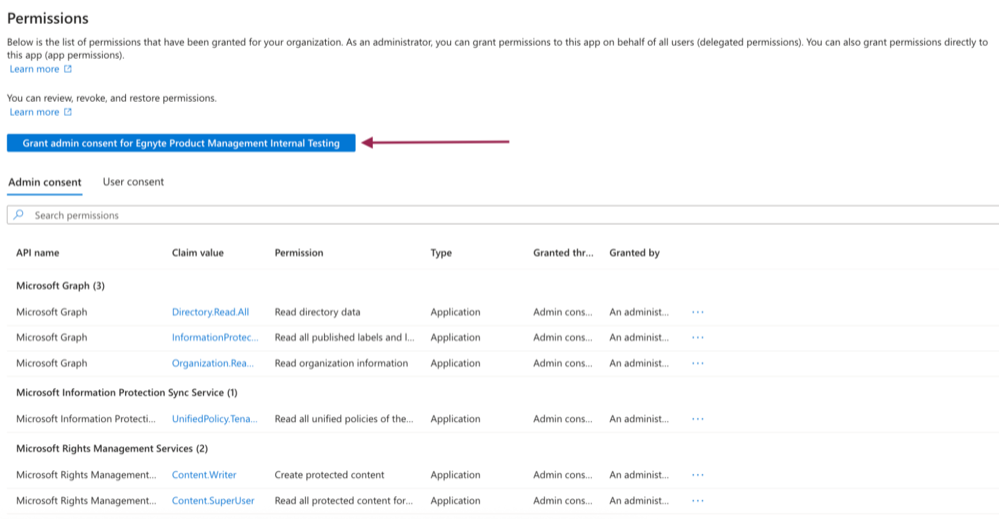
Task: Click the magnifier icon in the Search permissions box
Action: tap(19, 215)
